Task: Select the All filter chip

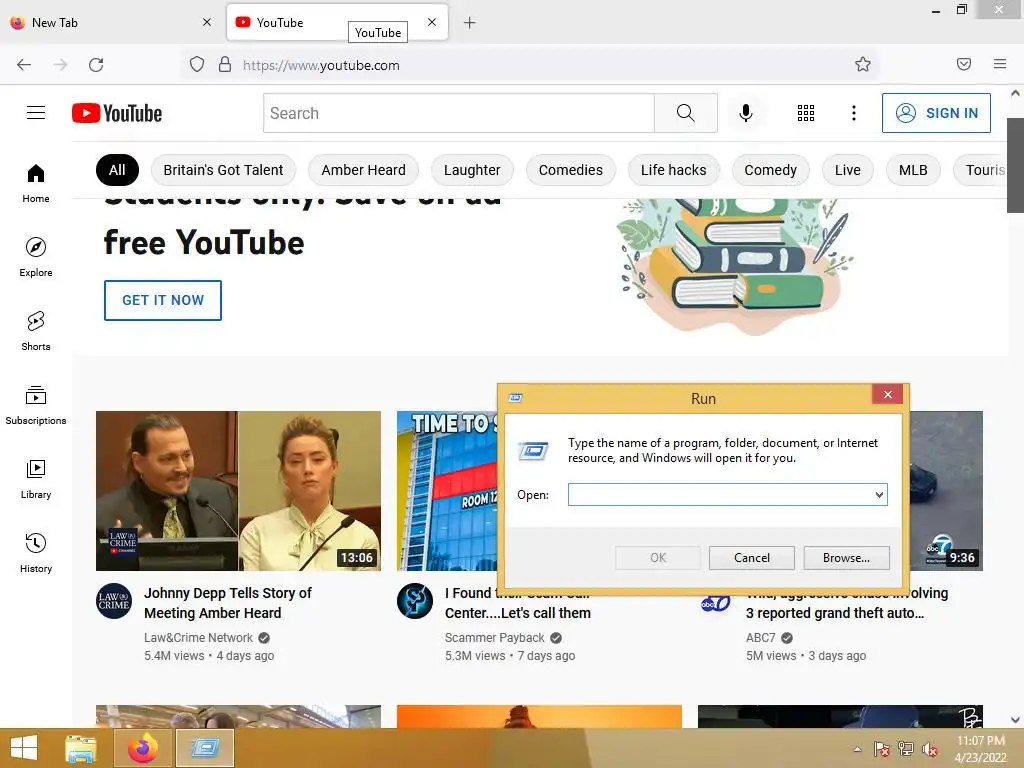Action: click(118, 170)
